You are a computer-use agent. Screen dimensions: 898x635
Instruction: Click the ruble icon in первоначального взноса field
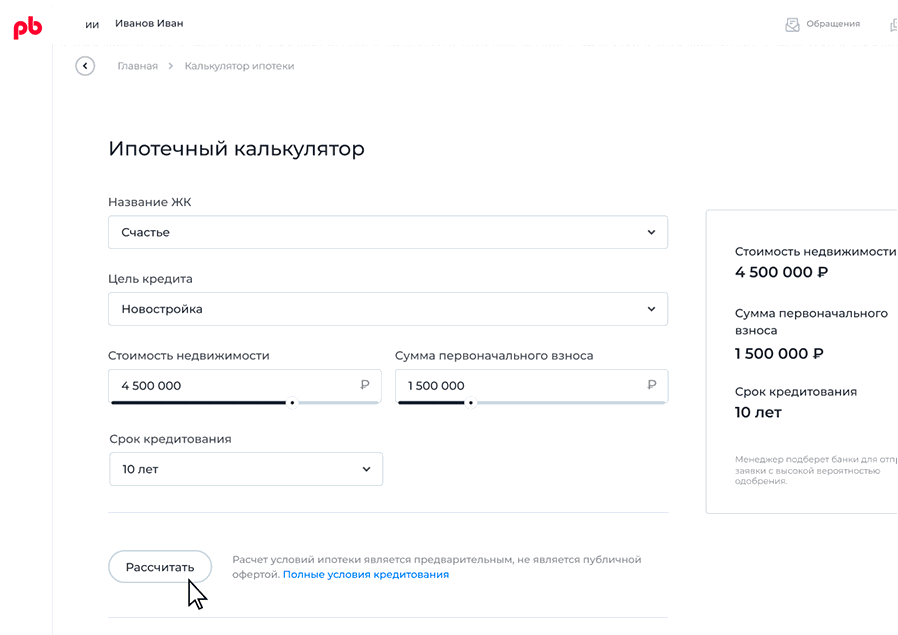tap(652, 384)
